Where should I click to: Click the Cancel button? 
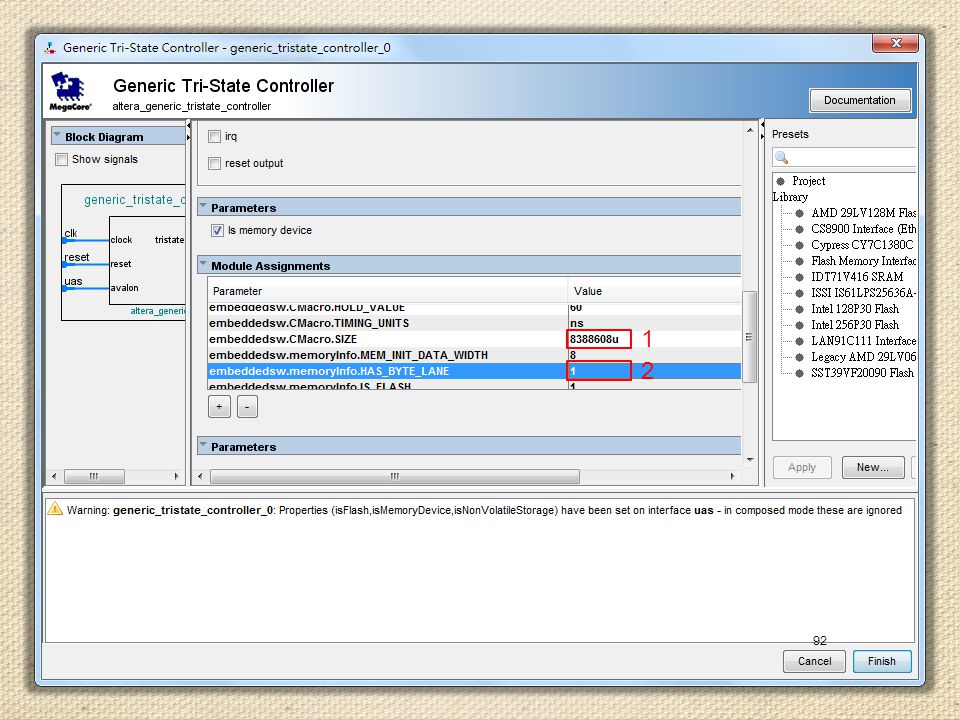814,661
